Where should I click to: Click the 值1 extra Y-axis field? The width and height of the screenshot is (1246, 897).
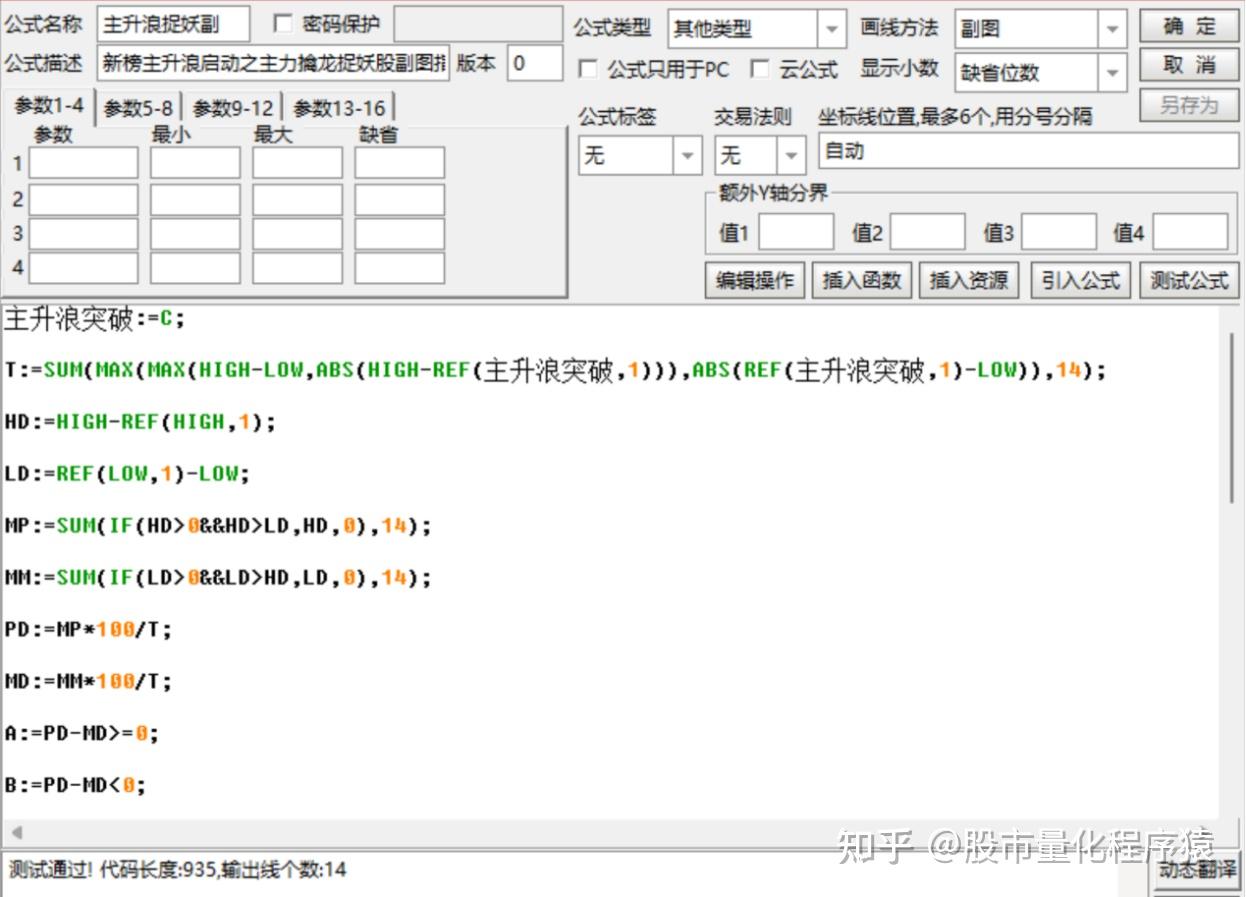click(x=796, y=232)
